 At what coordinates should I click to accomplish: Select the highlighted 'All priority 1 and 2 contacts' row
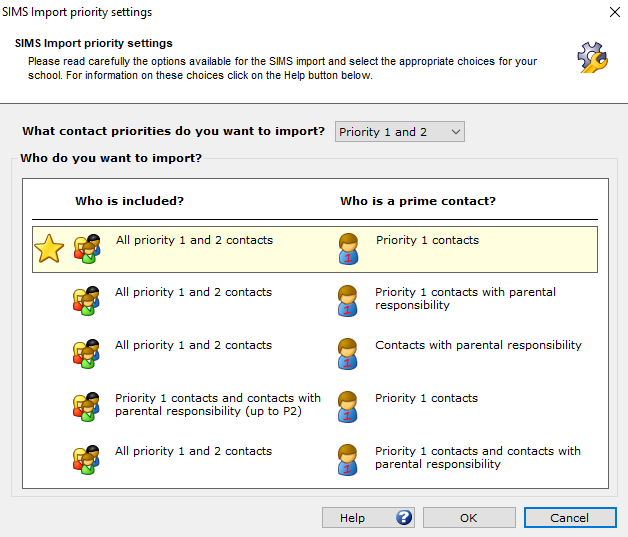click(x=315, y=249)
